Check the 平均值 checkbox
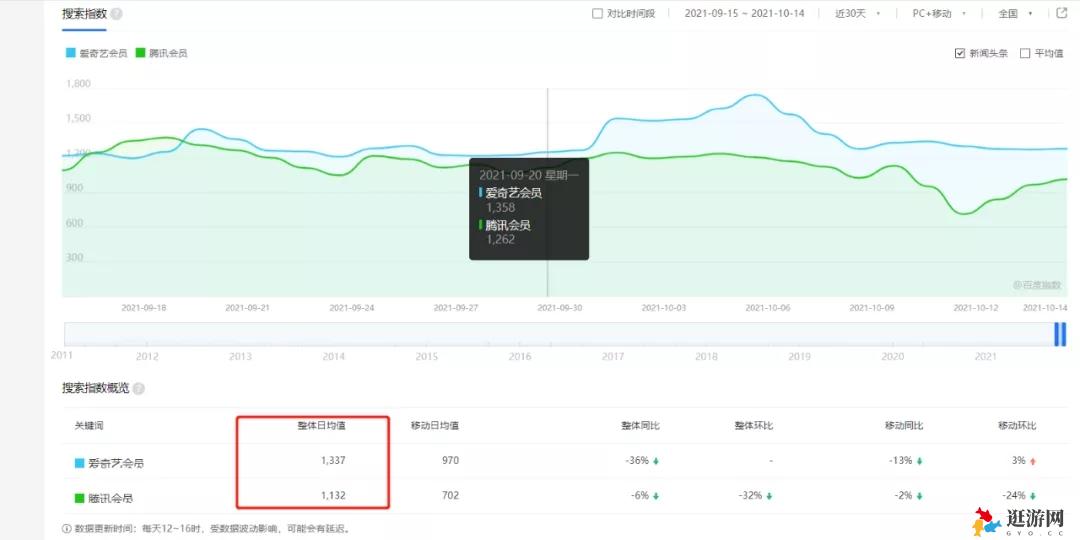Viewport: 1080px width, 540px height. pyautogui.click(x=1025, y=53)
